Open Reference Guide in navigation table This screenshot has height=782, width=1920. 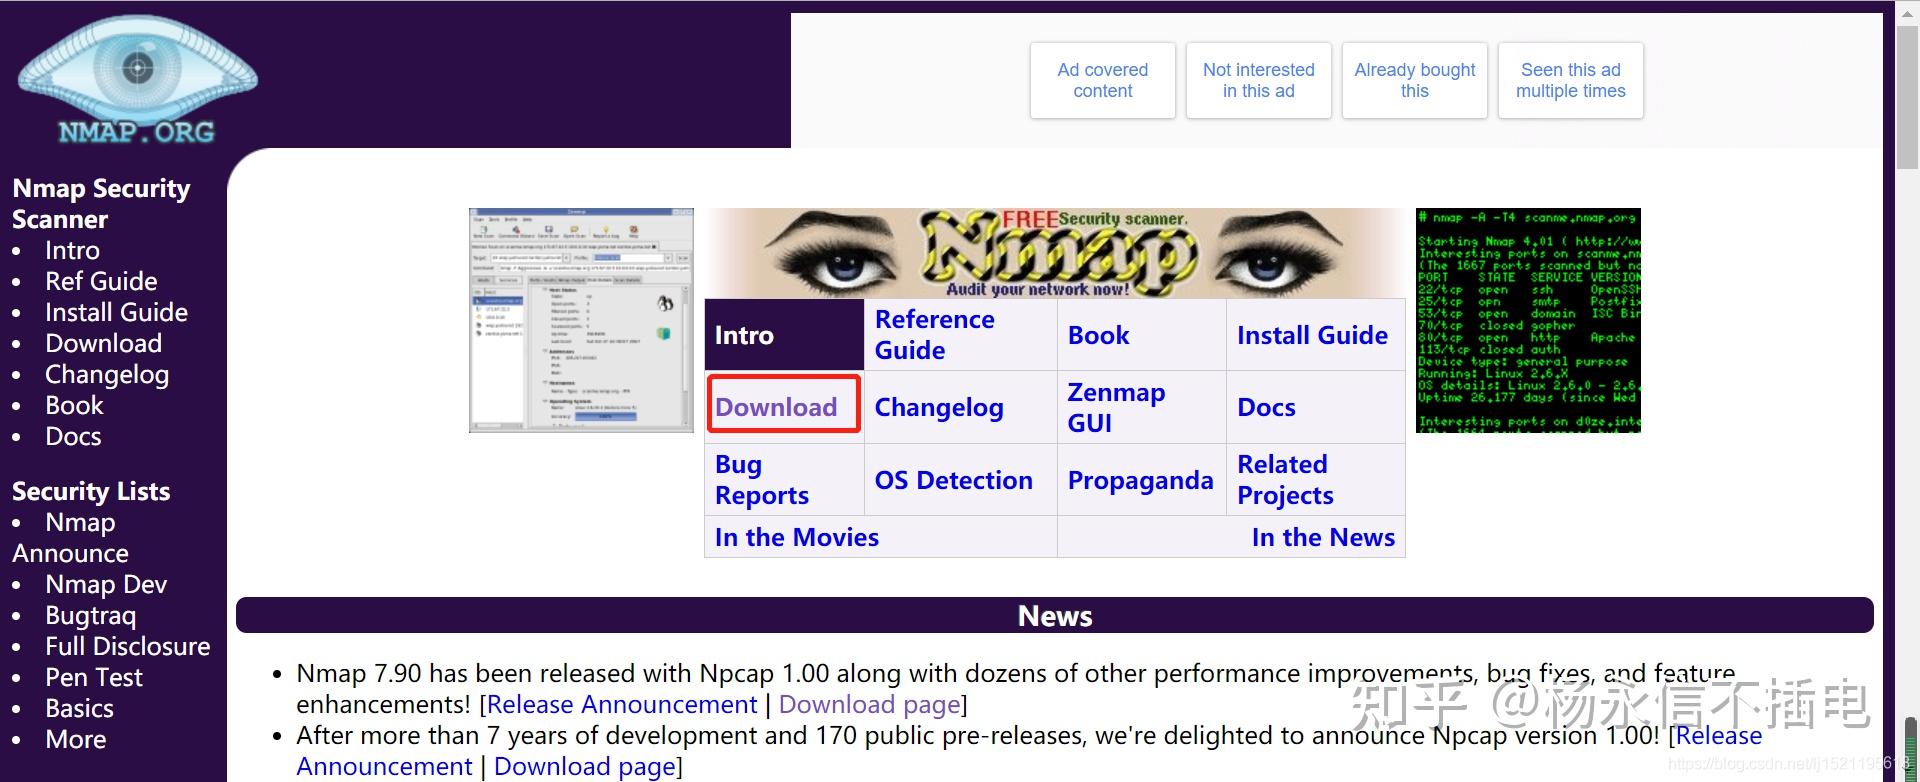tap(934, 335)
